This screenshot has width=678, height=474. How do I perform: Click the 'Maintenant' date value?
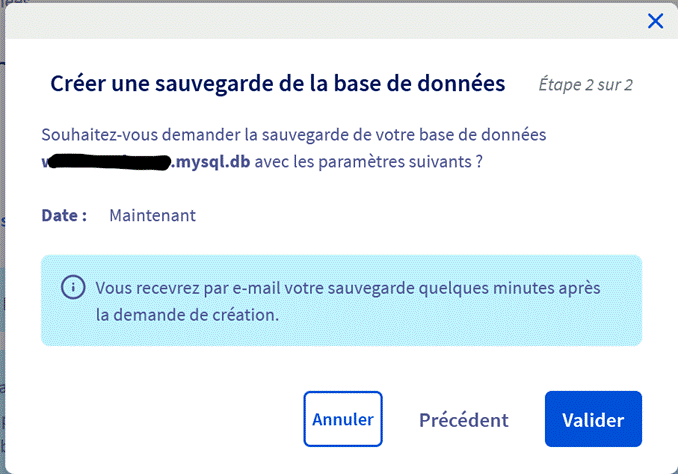(x=152, y=215)
